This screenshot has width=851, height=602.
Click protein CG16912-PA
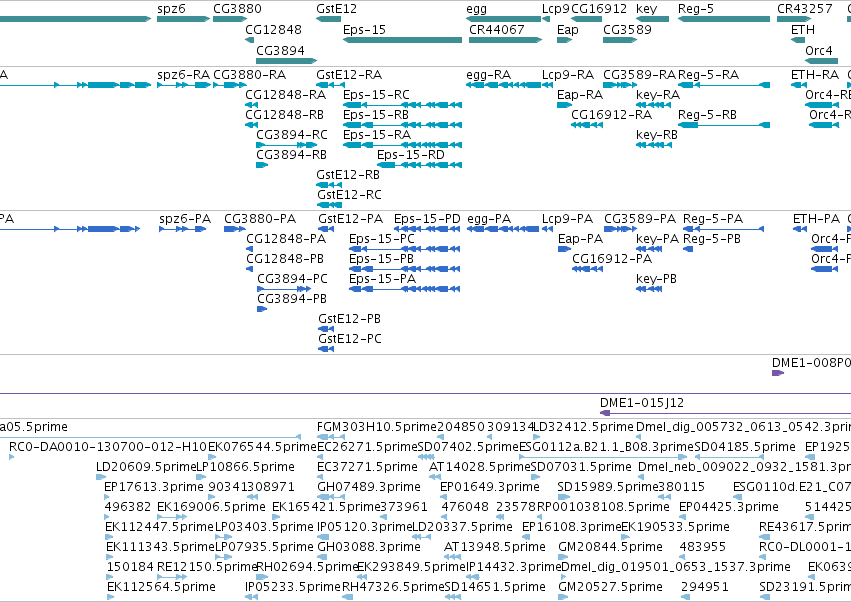tap(588, 269)
